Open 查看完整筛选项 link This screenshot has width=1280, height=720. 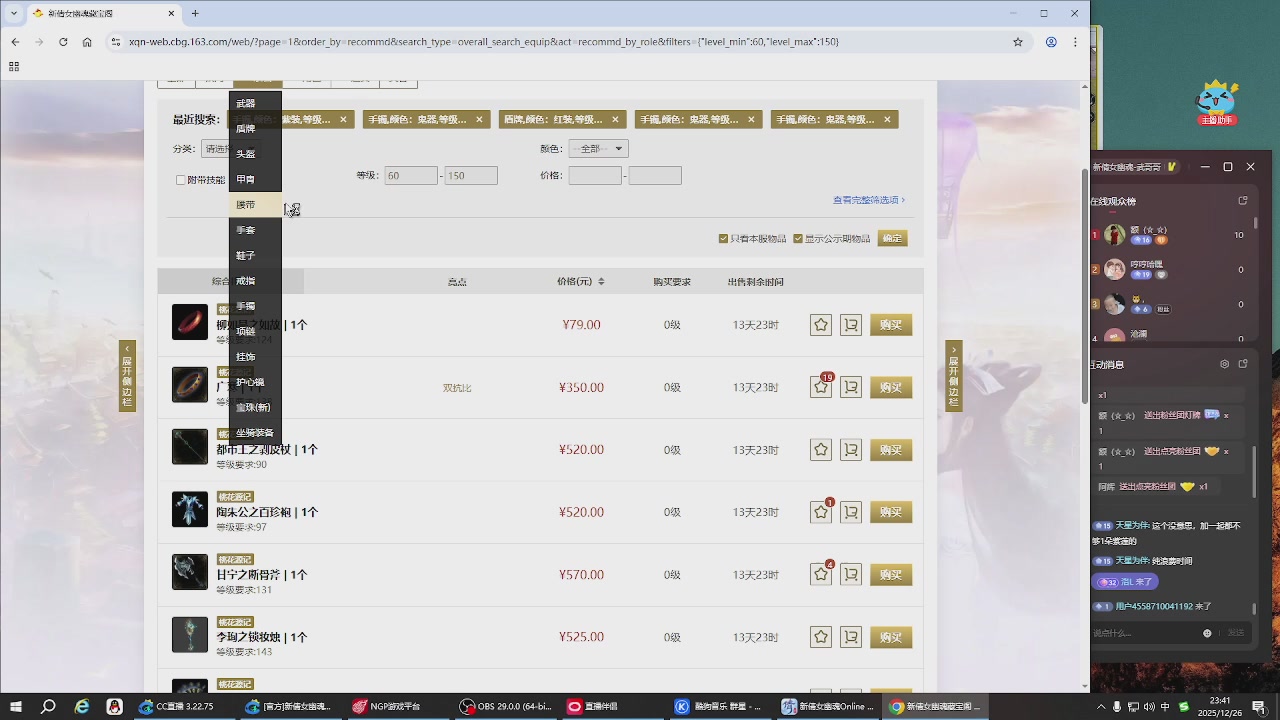(x=868, y=200)
